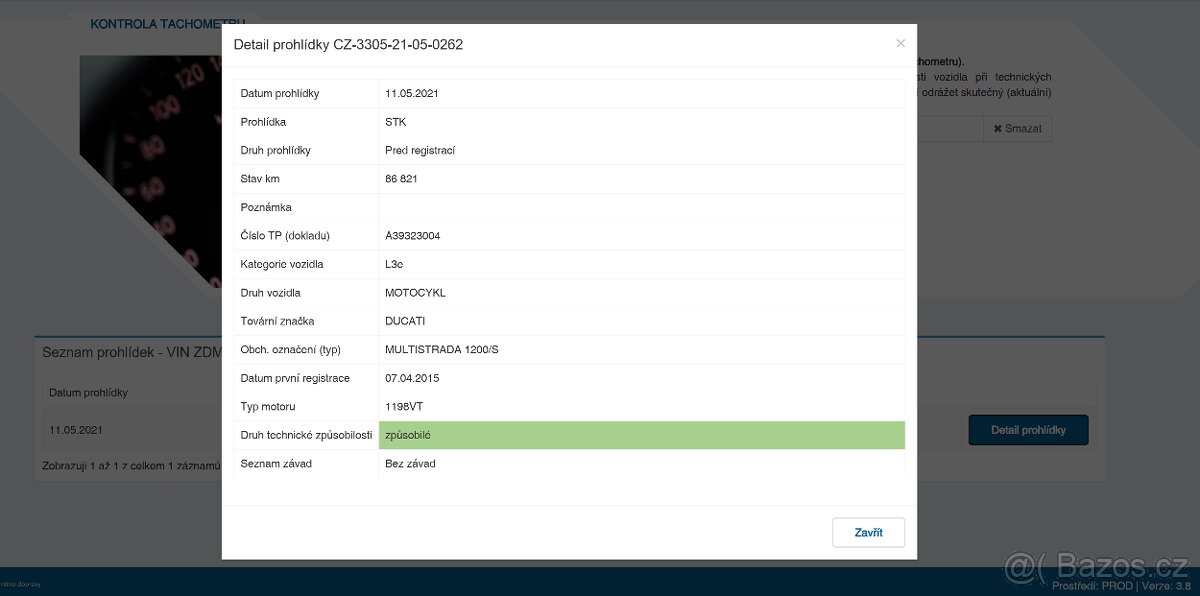Click the 'Seznam závad' label

click(x=276, y=464)
